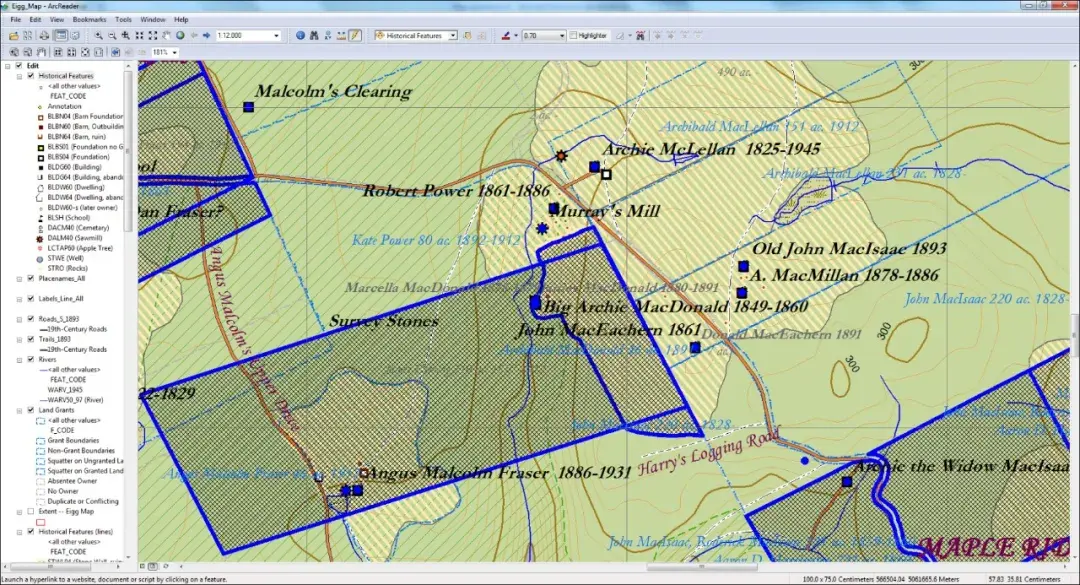Image resolution: width=1080 pixels, height=585 pixels.
Task: Activate the Hyperlink lightning bolt tool
Action: click(x=354, y=34)
